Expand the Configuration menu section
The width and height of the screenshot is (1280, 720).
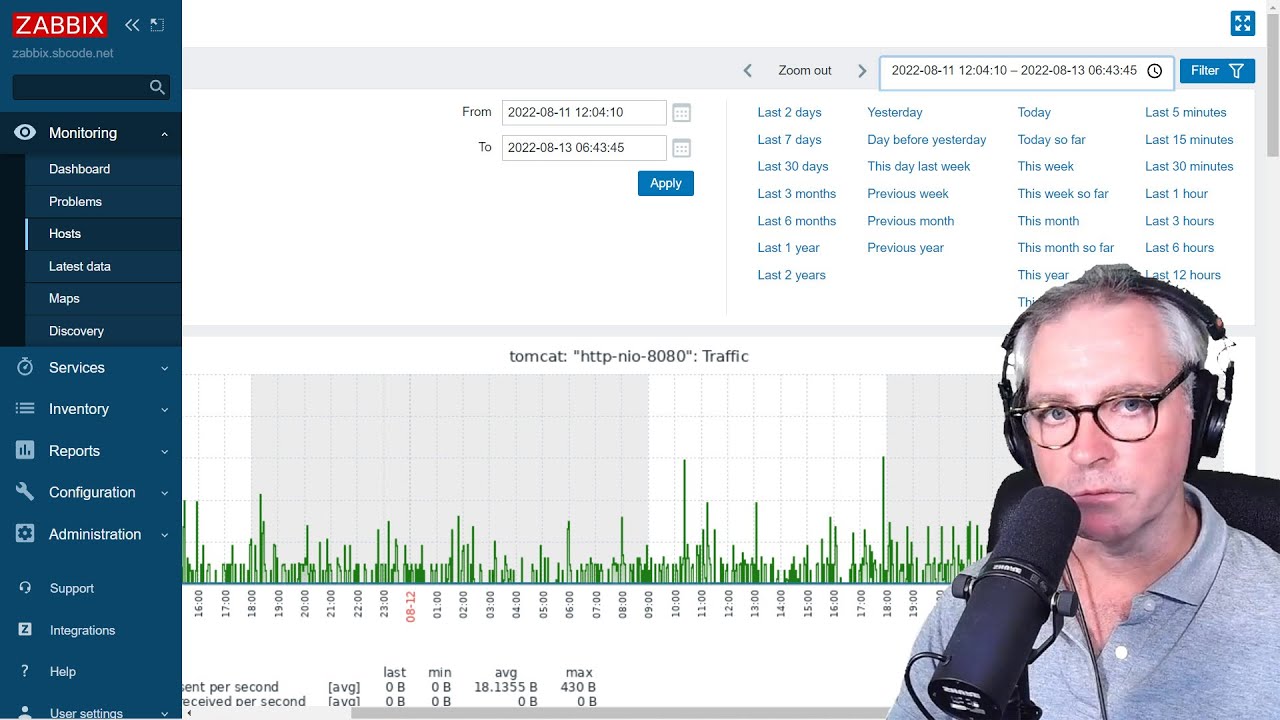(164, 493)
